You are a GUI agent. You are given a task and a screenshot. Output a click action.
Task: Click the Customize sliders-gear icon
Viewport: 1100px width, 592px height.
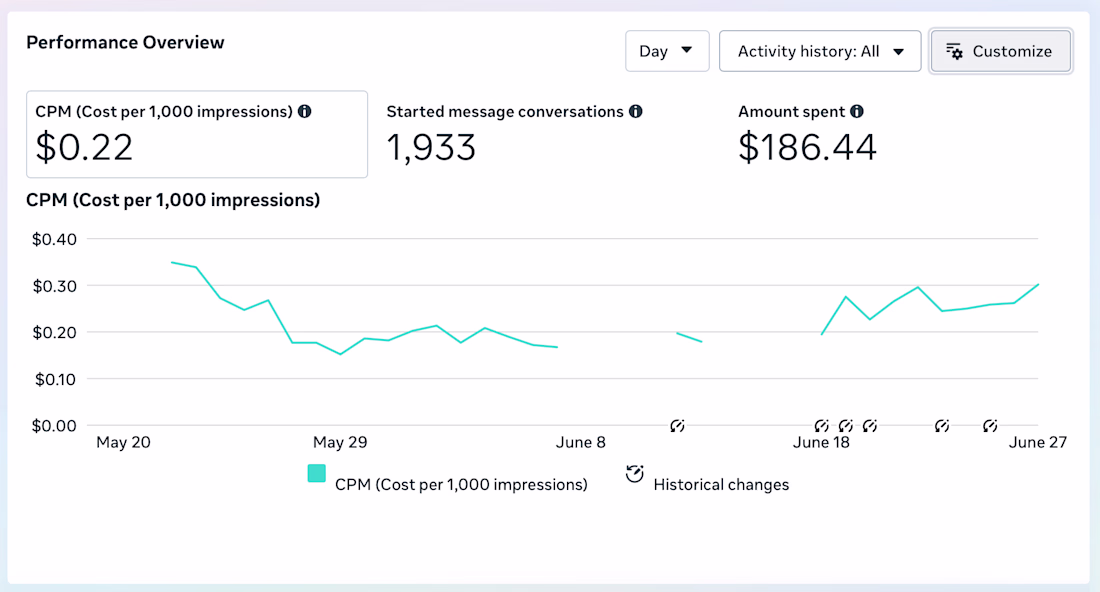pos(954,51)
